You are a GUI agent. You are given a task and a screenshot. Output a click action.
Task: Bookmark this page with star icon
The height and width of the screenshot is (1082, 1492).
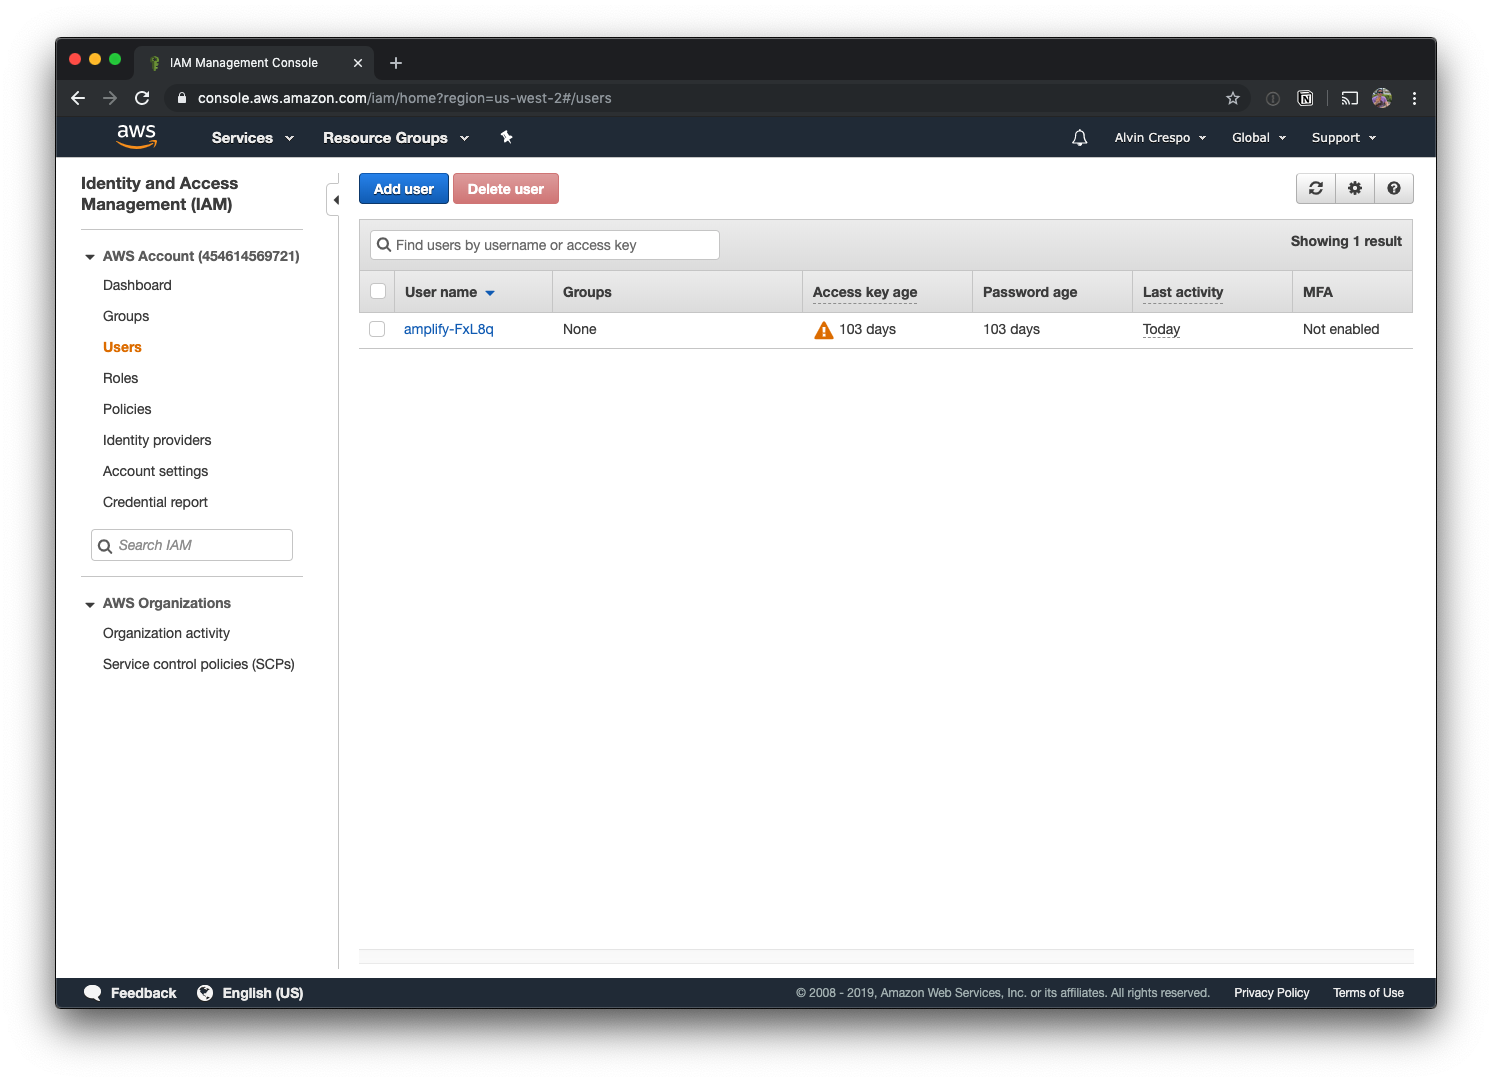pyautogui.click(x=1233, y=98)
